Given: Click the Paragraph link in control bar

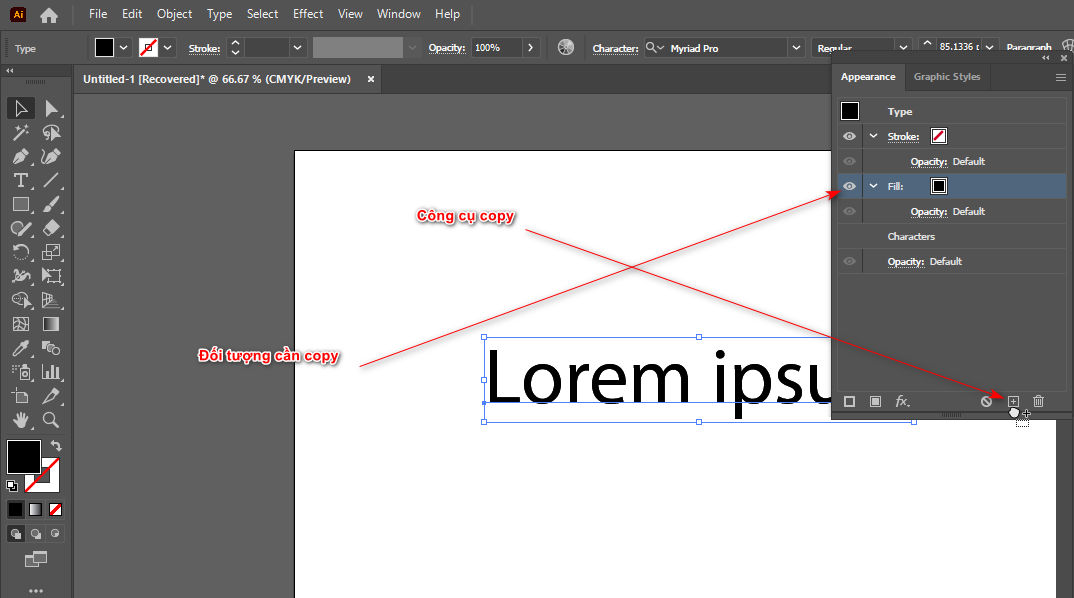Looking at the screenshot, I should (1028, 48).
